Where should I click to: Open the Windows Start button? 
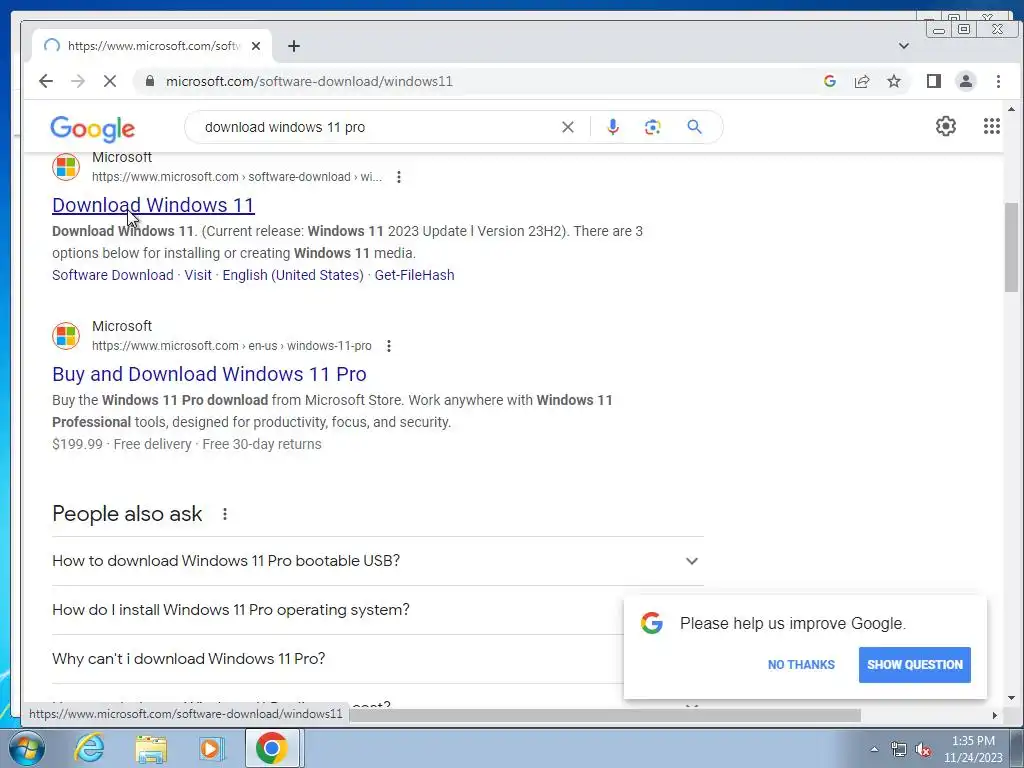tap(27, 748)
